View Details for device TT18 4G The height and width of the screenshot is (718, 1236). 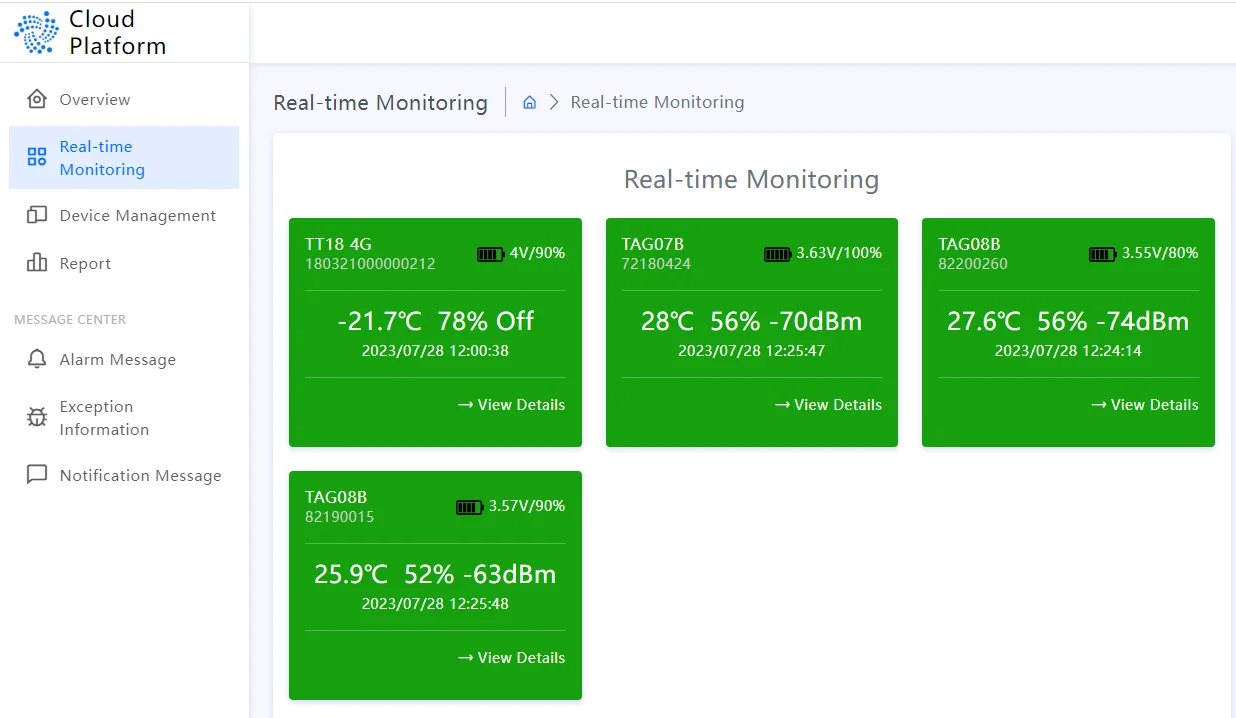coord(511,404)
